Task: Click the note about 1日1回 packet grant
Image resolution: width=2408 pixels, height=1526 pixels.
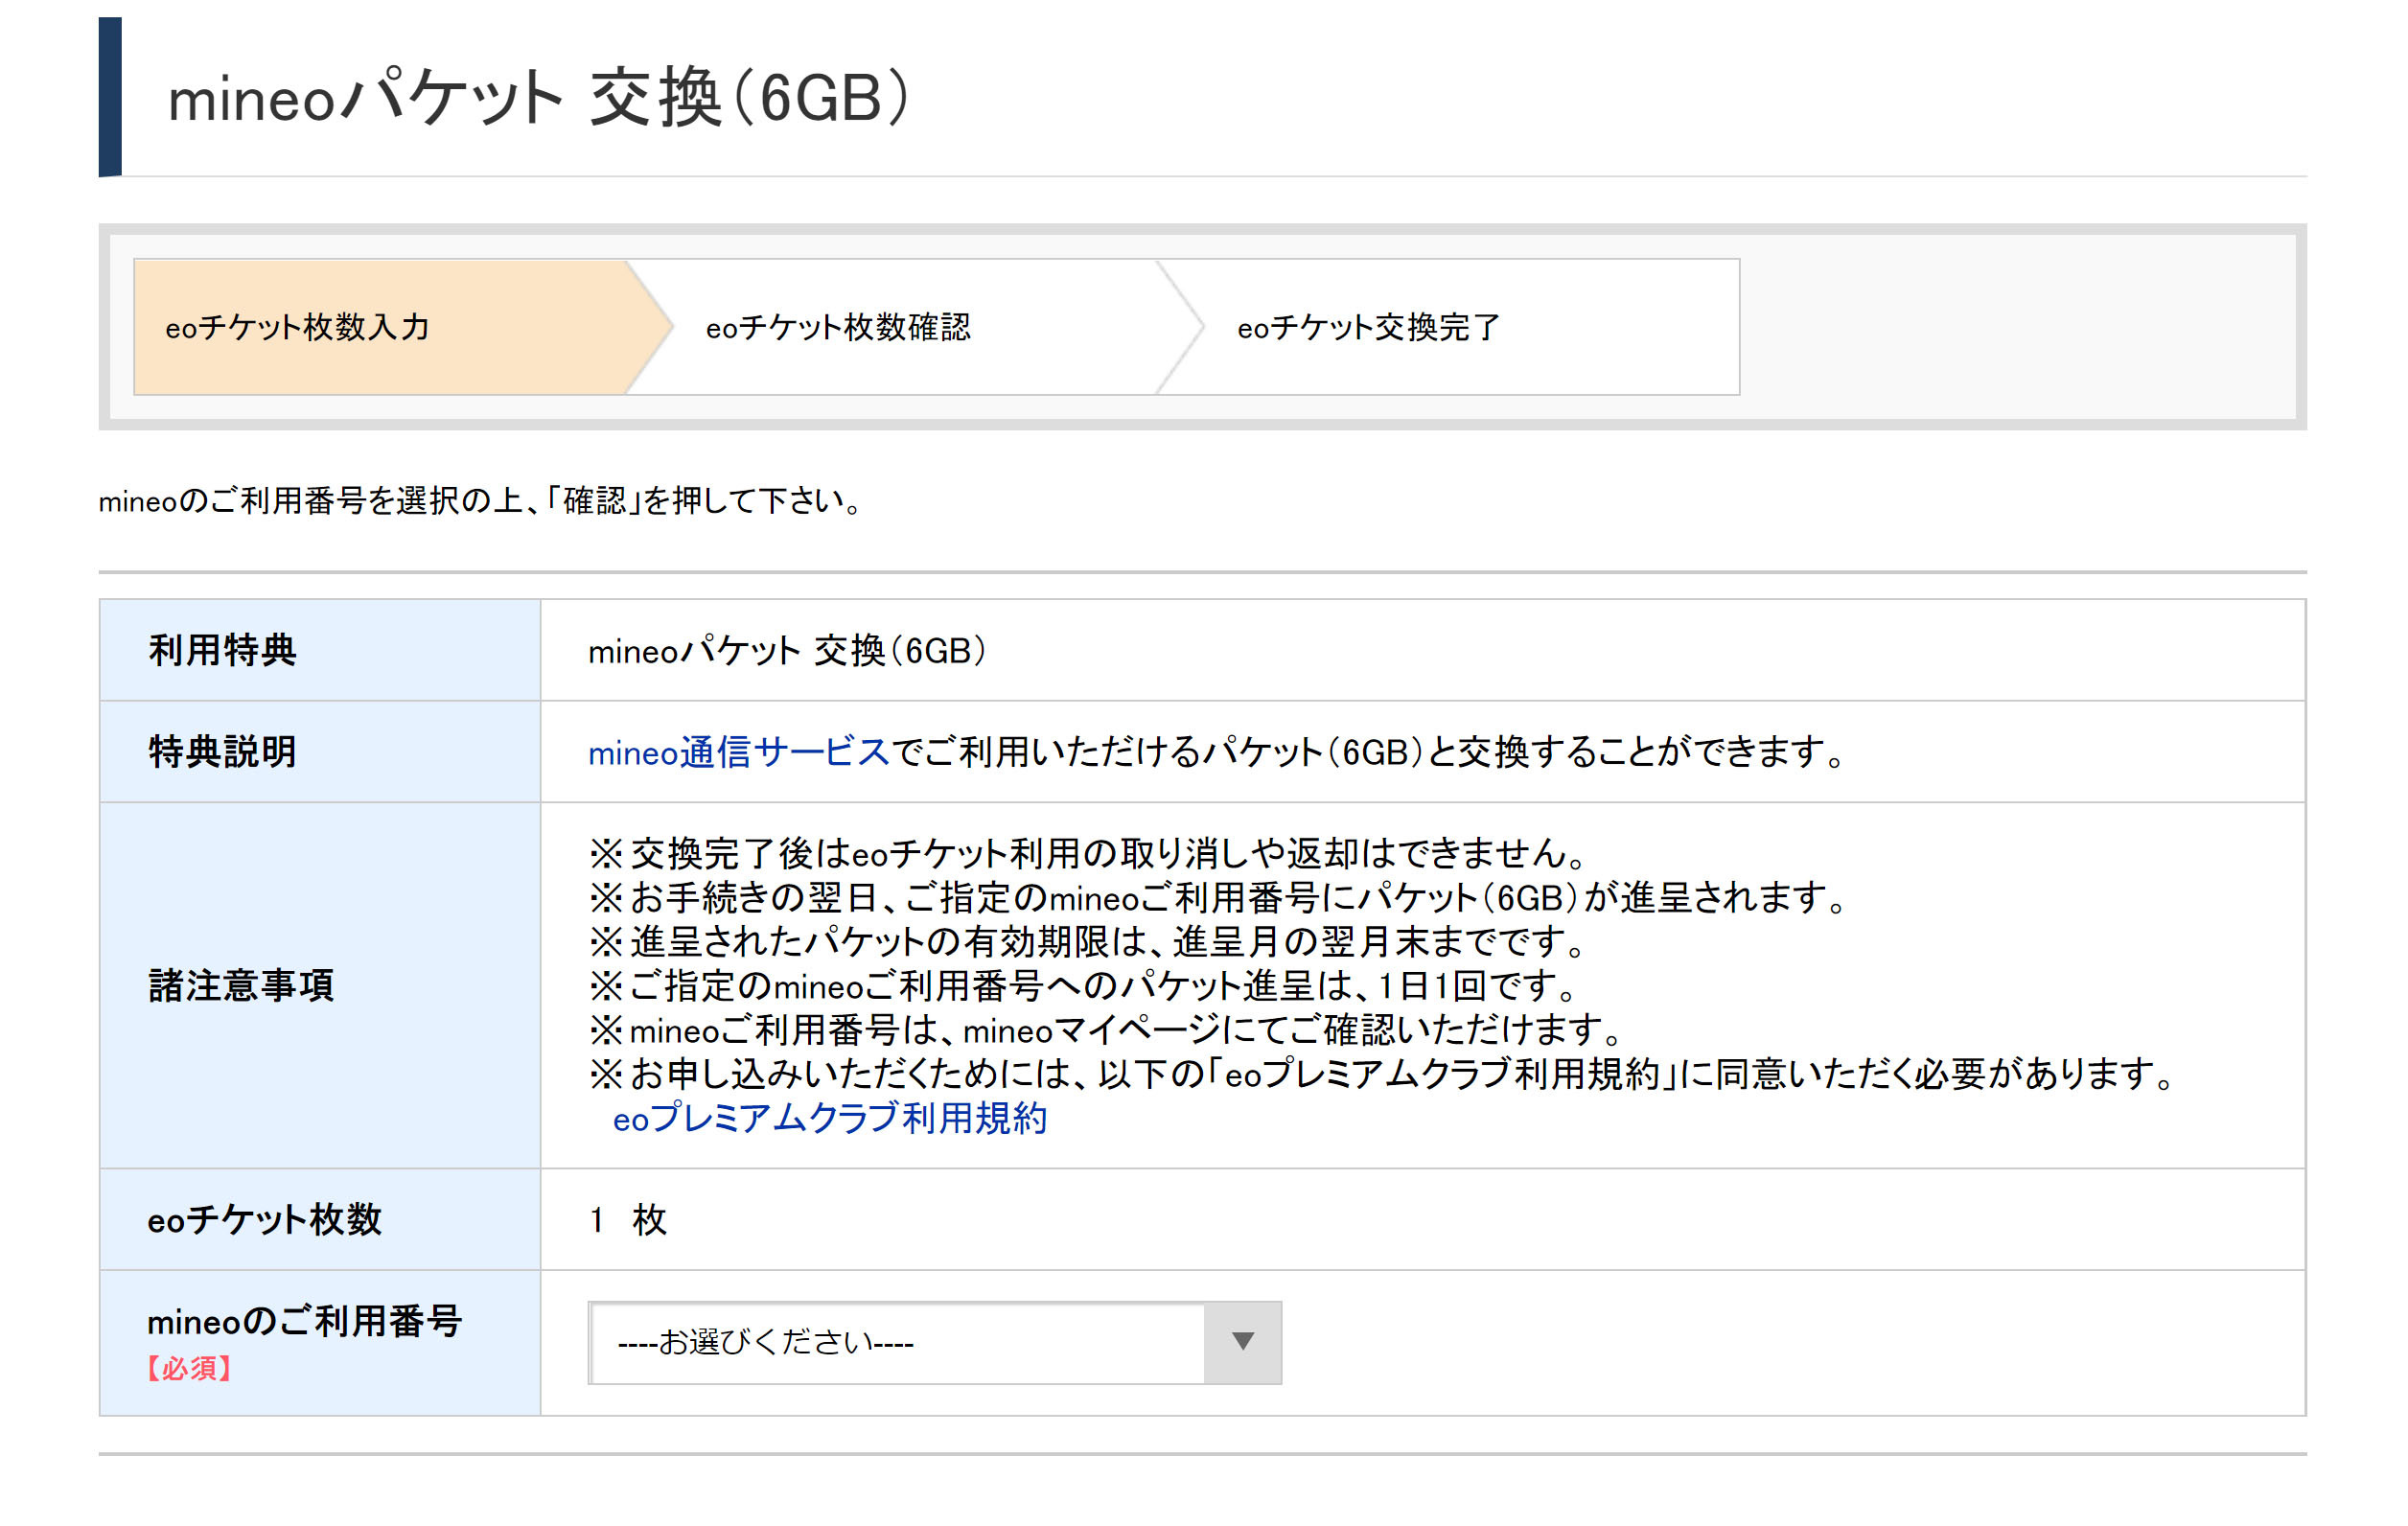Action: (x=1084, y=986)
